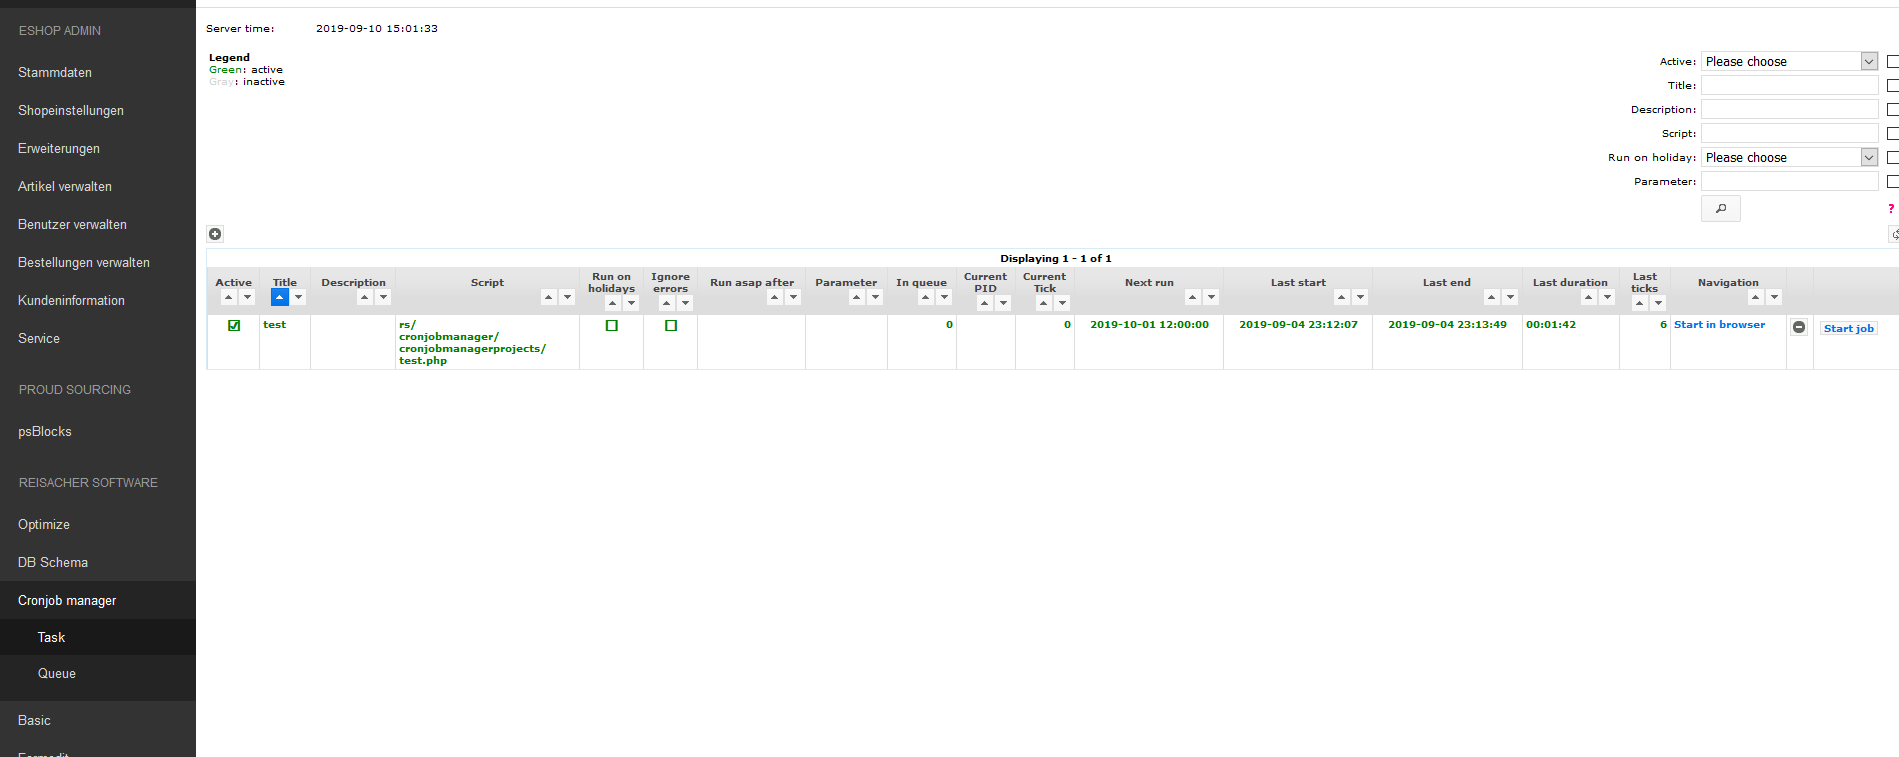The image size is (1899, 757).
Task: Focus the Parameter filter field
Action: tap(1790, 181)
